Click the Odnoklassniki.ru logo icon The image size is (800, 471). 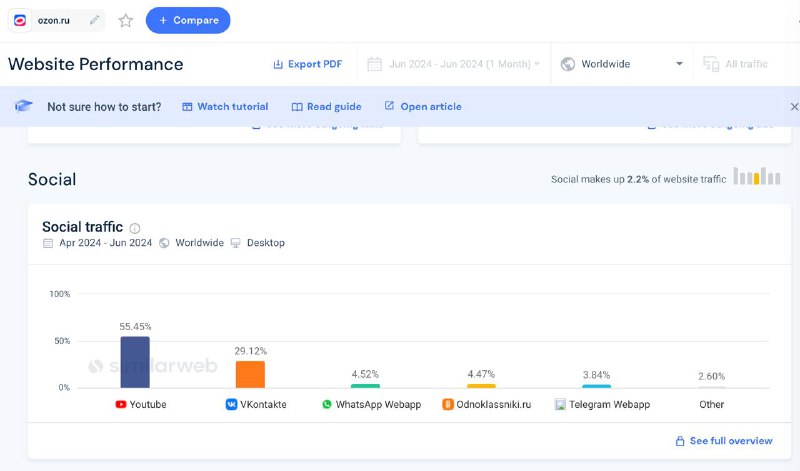pyautogui.click(x=447, y=405)
